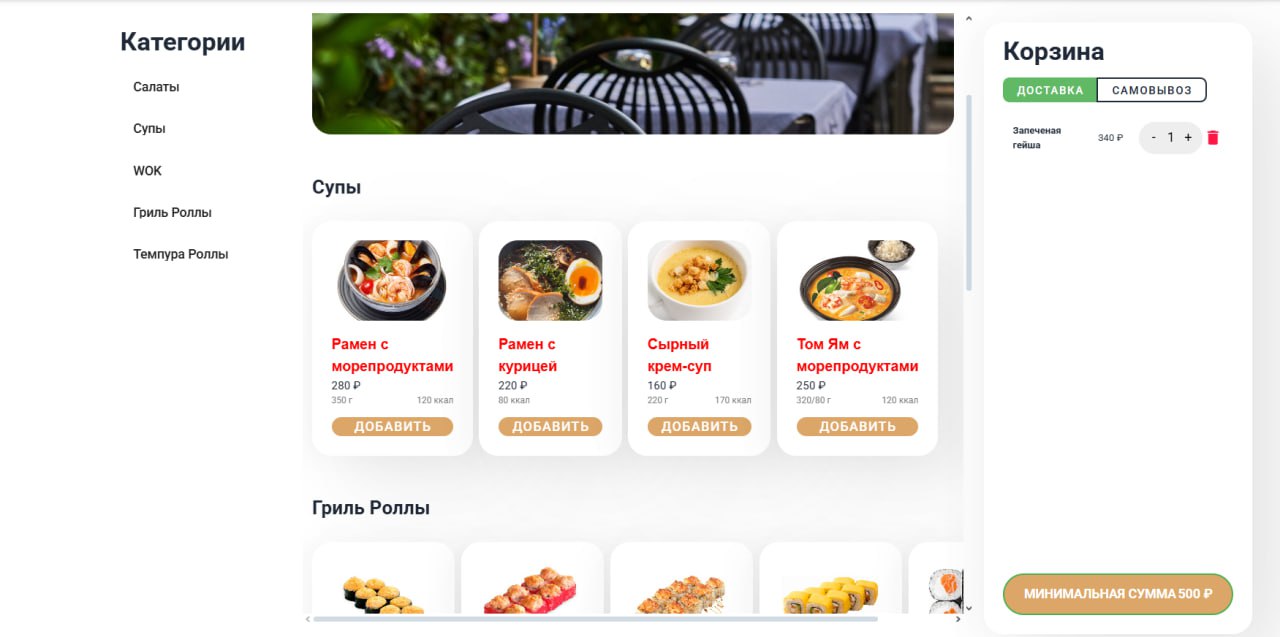Click the Том Ям с морепродуктами title
Screen dimensions: 1280x637
coord(857,355)
